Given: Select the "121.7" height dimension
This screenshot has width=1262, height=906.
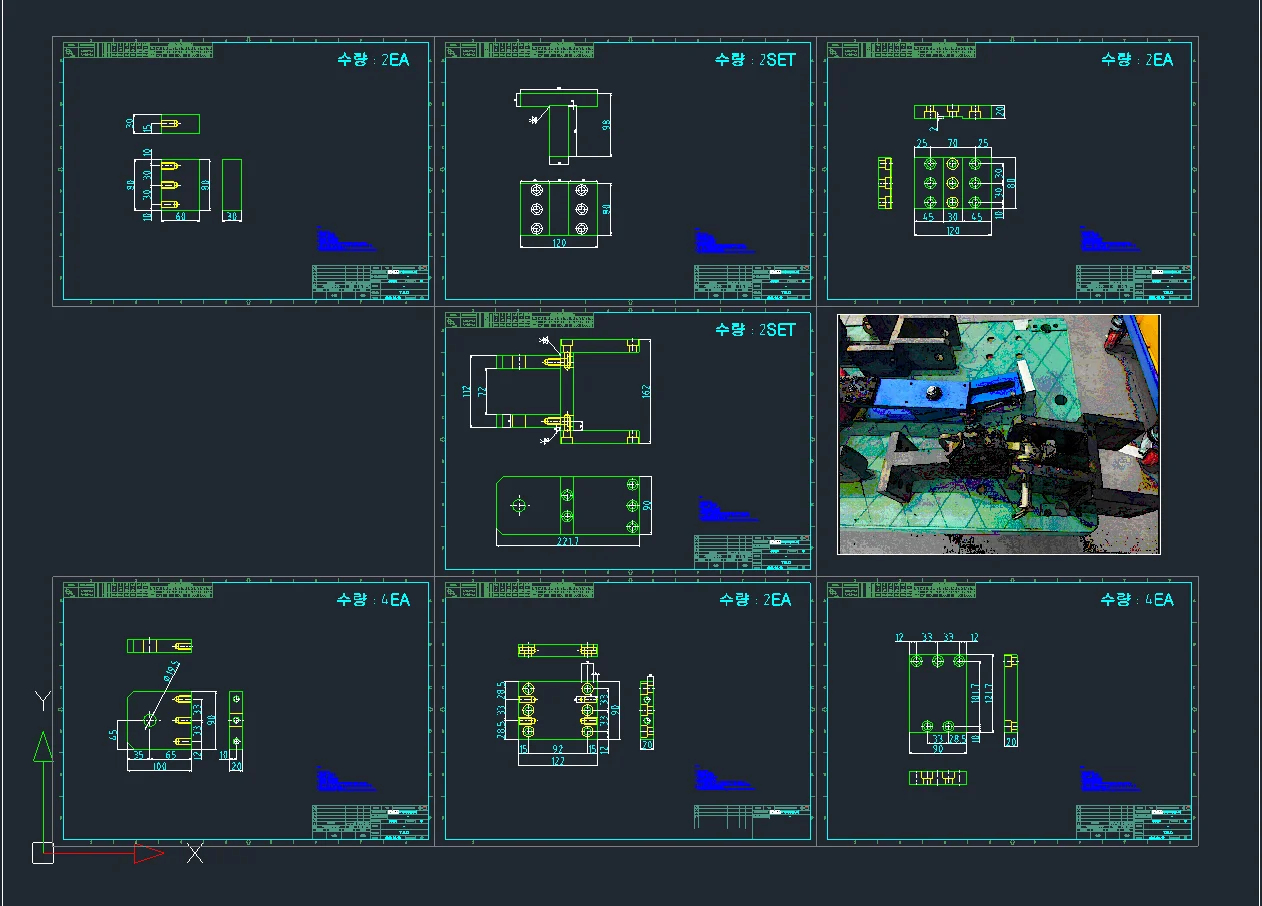Looking at the screenshot, I should (x=988, y=692).
